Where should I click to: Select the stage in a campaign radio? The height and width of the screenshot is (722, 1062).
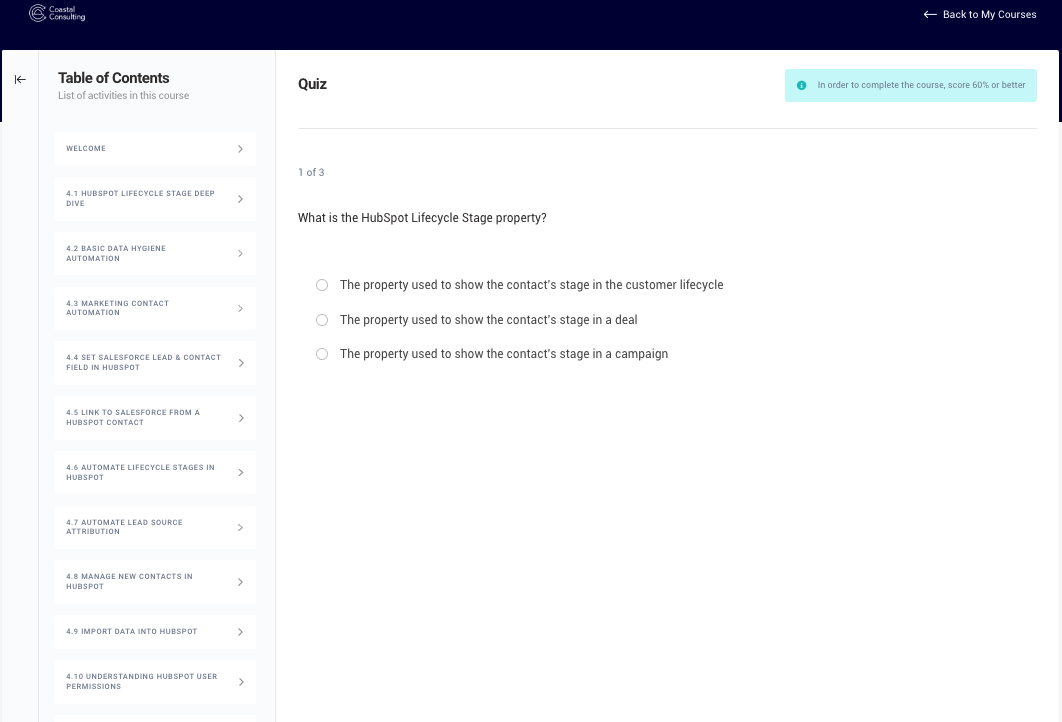pos(322,354)
